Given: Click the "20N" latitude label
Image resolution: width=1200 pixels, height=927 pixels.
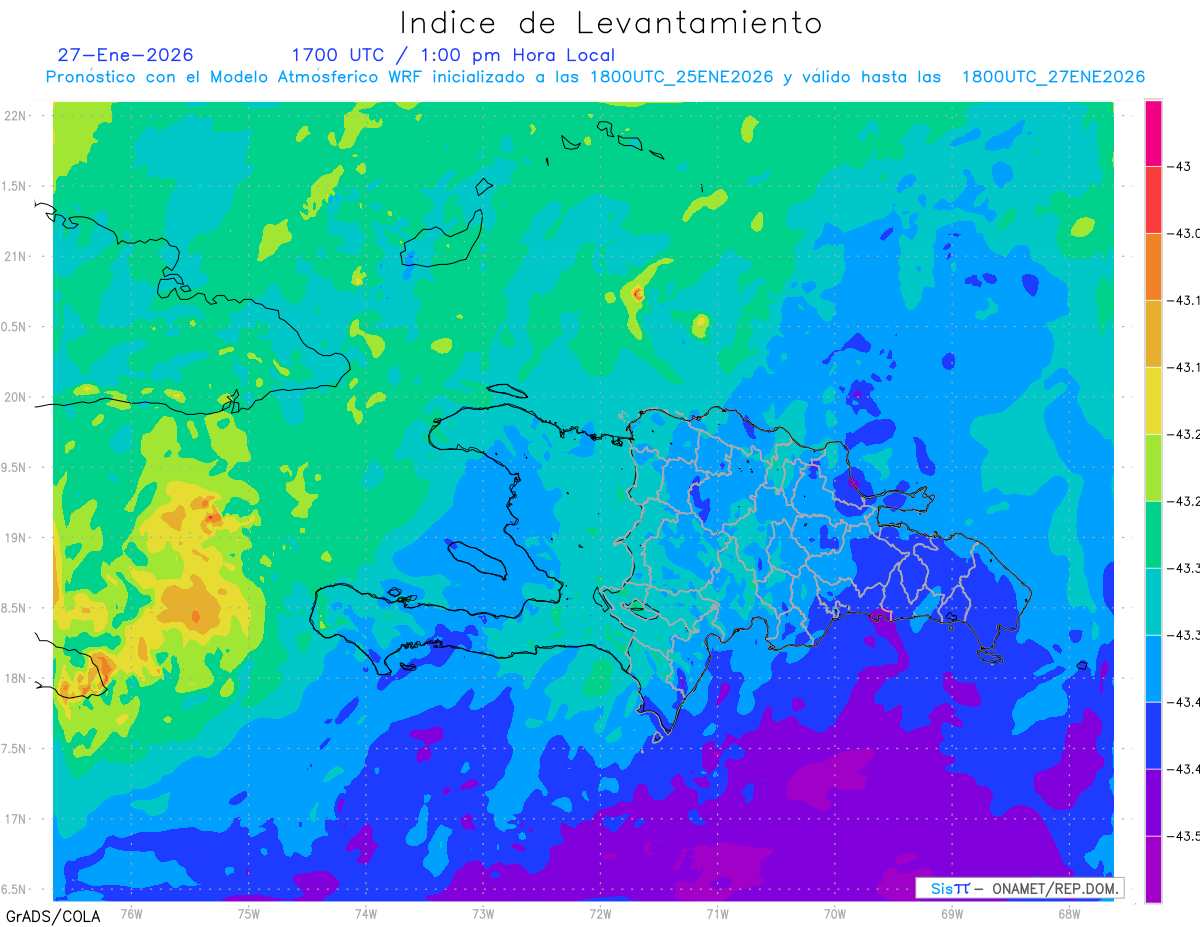Looking at the screenshot, I should coord(14,397).
